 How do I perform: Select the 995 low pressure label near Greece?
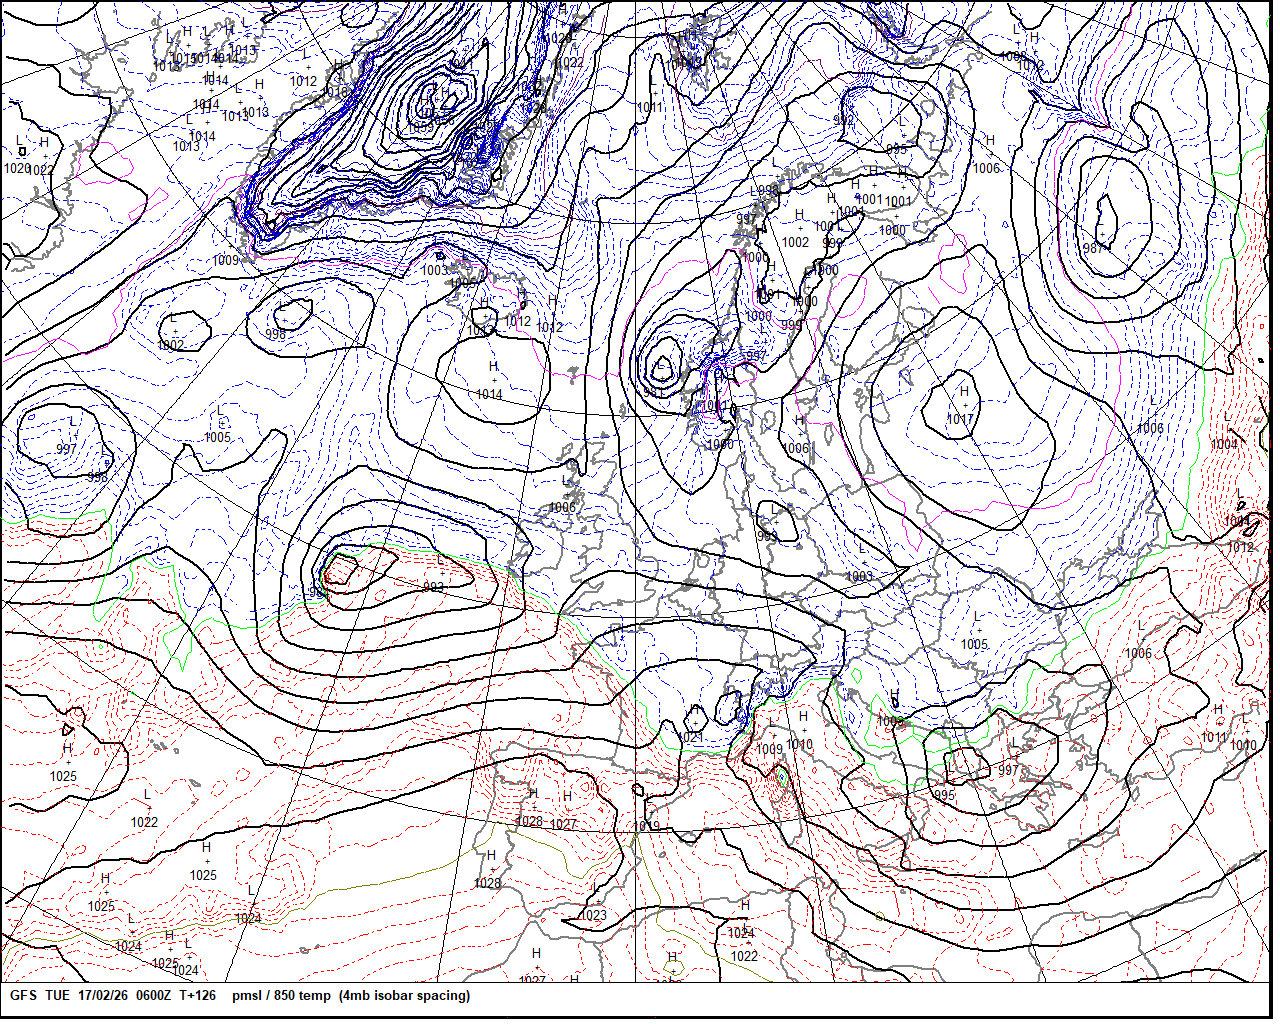tap(944, 796)
